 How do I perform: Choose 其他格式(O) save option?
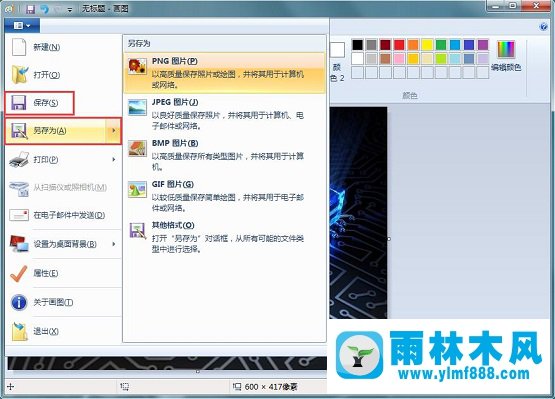(224, 237)
